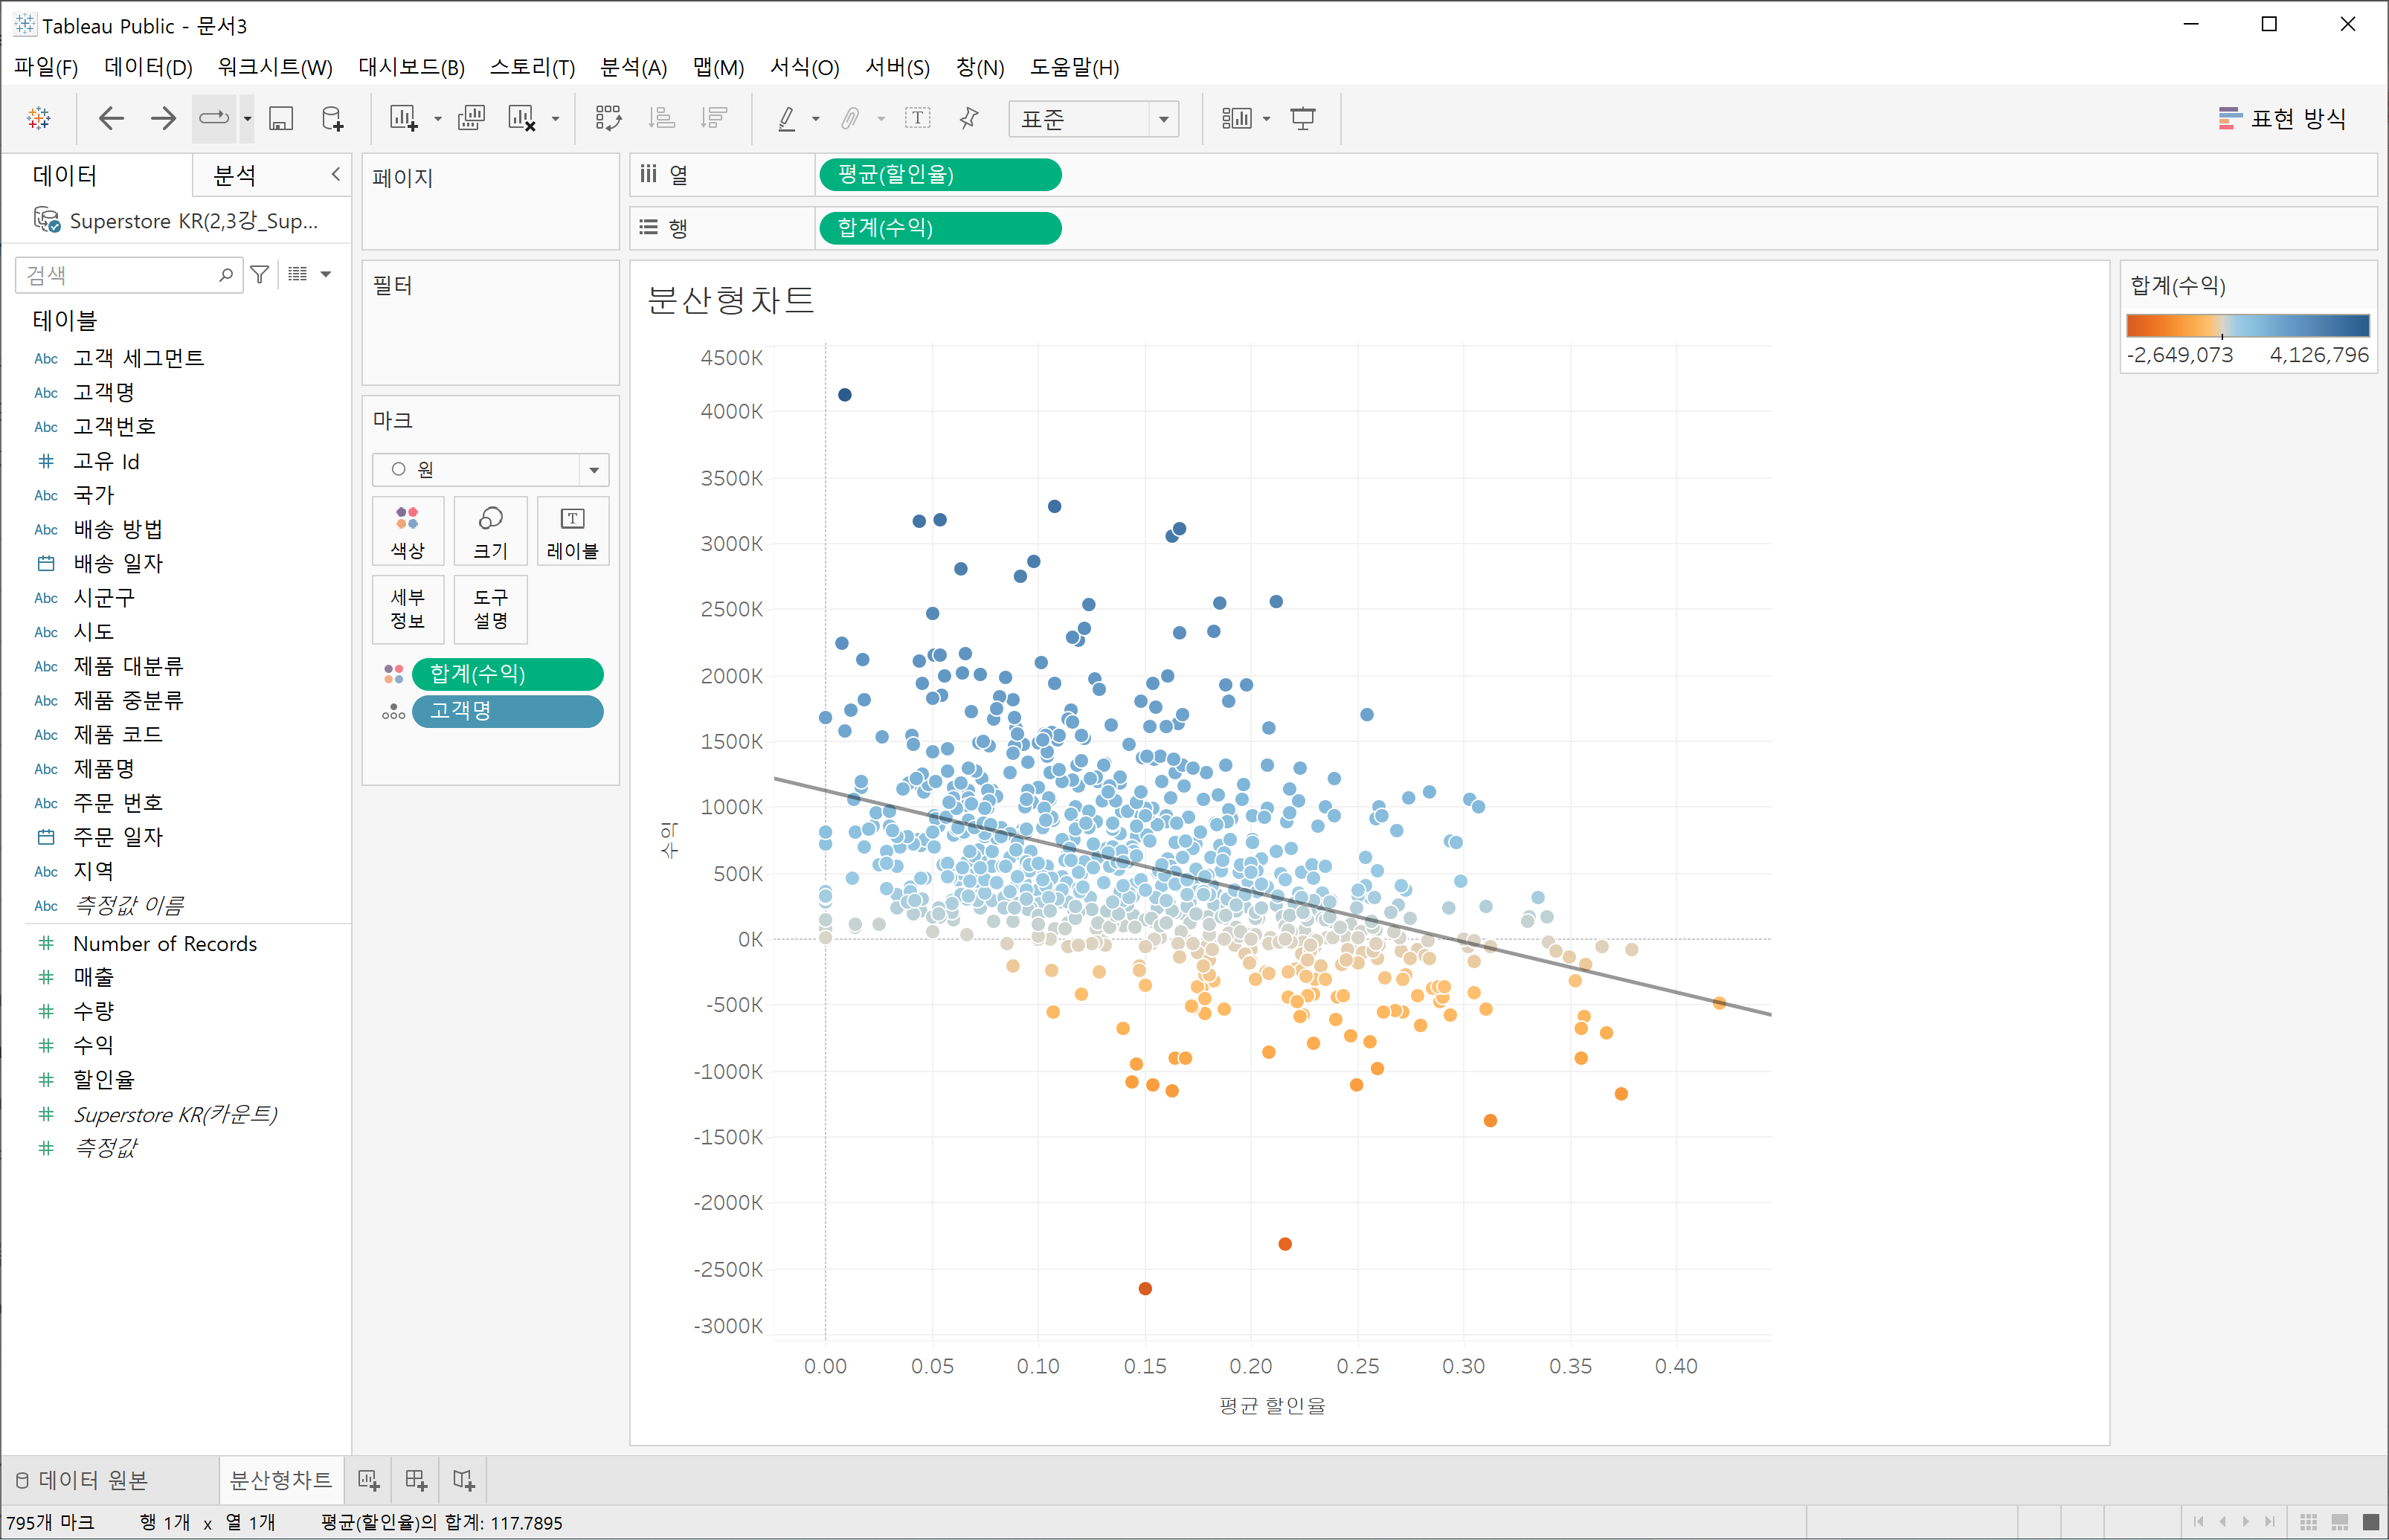Click the Presentation Mode icon

(1302, 118)
